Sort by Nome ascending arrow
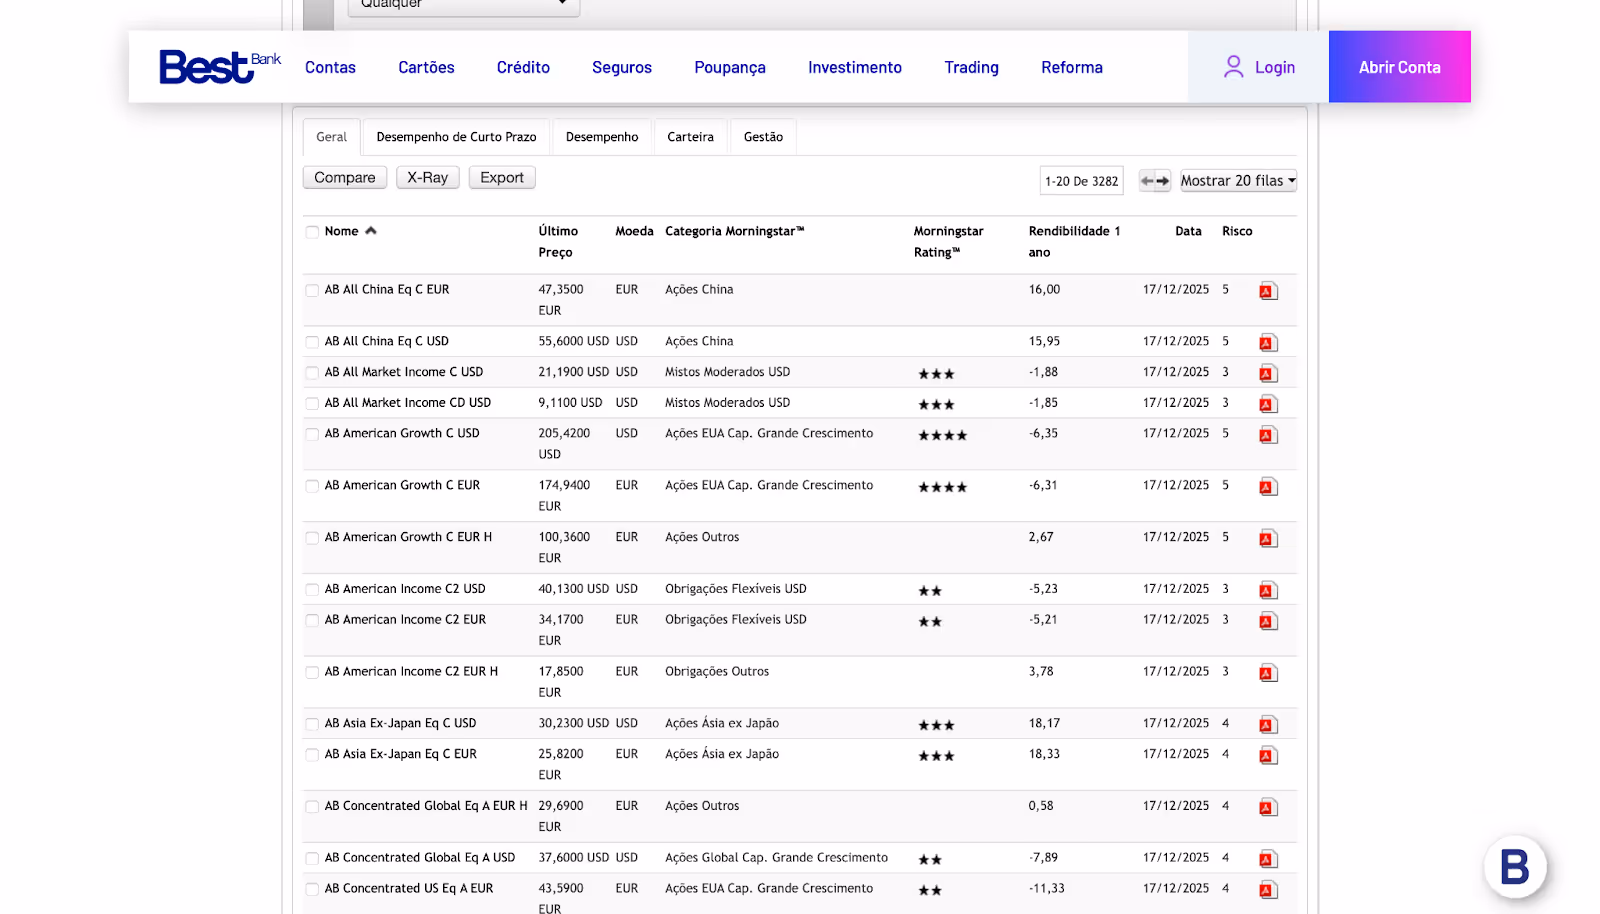The height and width of the screenshot is (914, 1600). pos(371,231)
